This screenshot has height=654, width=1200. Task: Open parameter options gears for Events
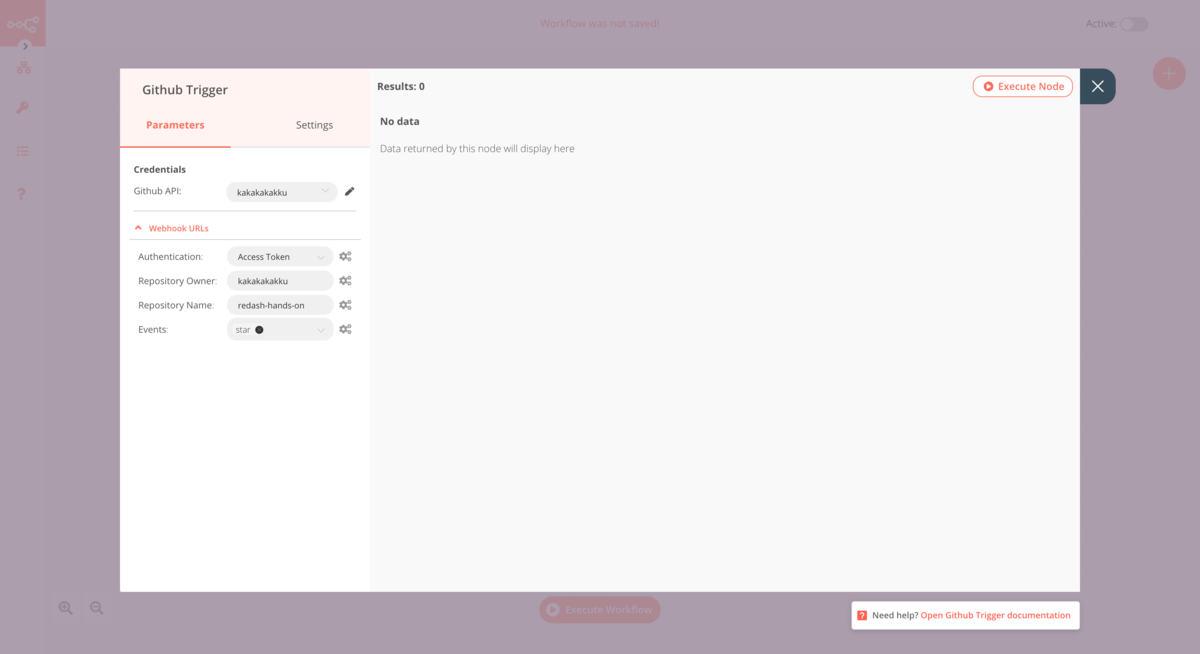coord(345,329)
